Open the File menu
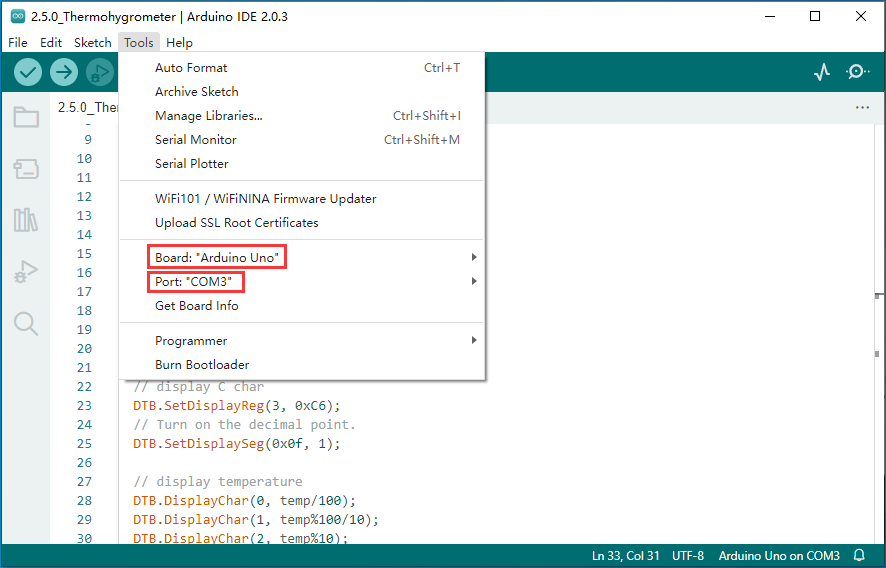 (18, 42)
